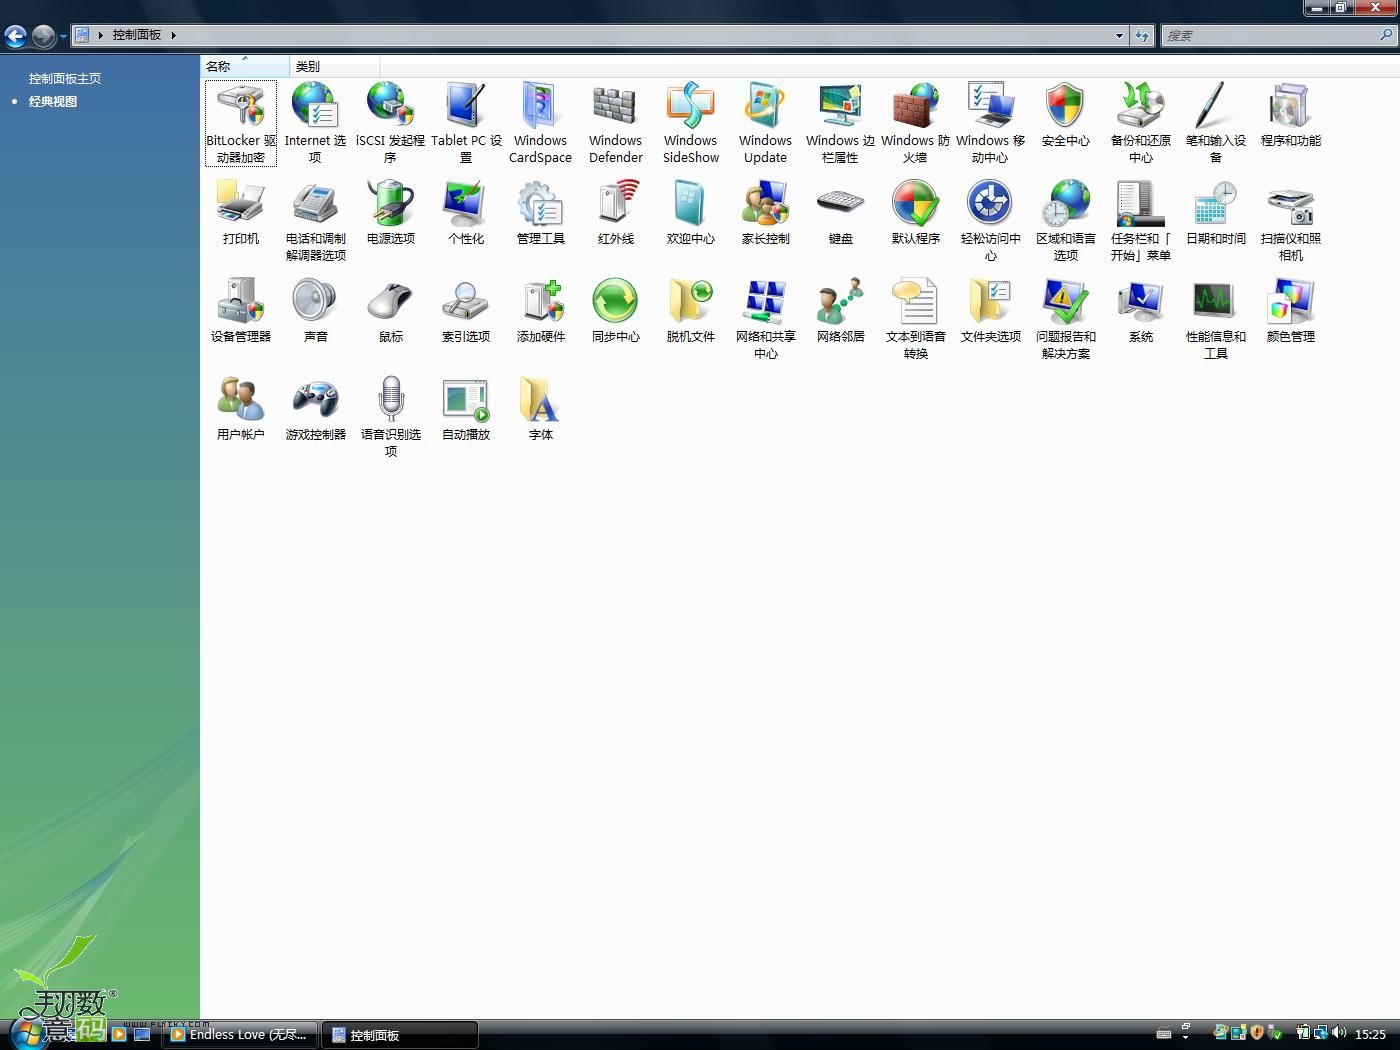This screenshot has height=1050, width=1400.
Task: Open 系统 icon
Action: pyautogui.click(x=1141, y=302)
